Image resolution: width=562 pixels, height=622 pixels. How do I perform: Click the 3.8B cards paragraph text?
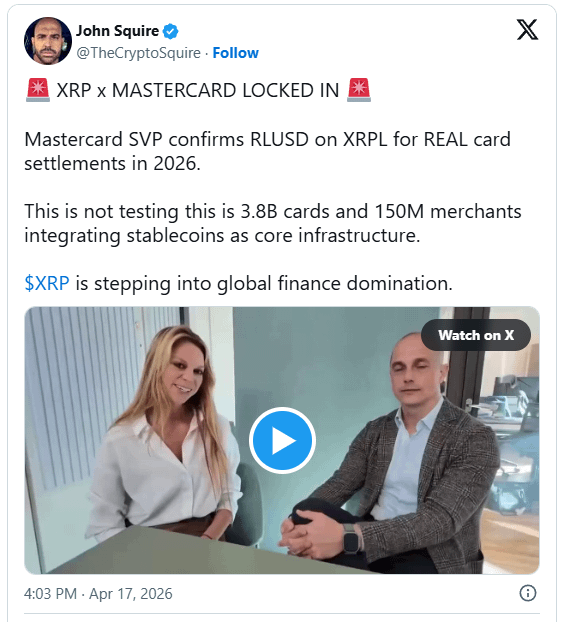pos(272,223)
